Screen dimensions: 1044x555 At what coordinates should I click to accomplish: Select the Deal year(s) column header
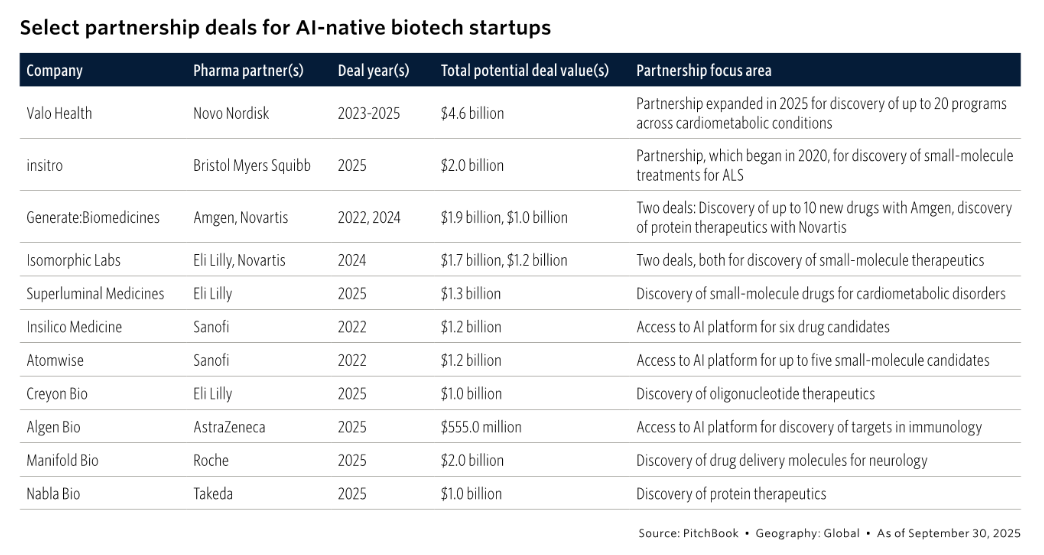pos(373,71)
